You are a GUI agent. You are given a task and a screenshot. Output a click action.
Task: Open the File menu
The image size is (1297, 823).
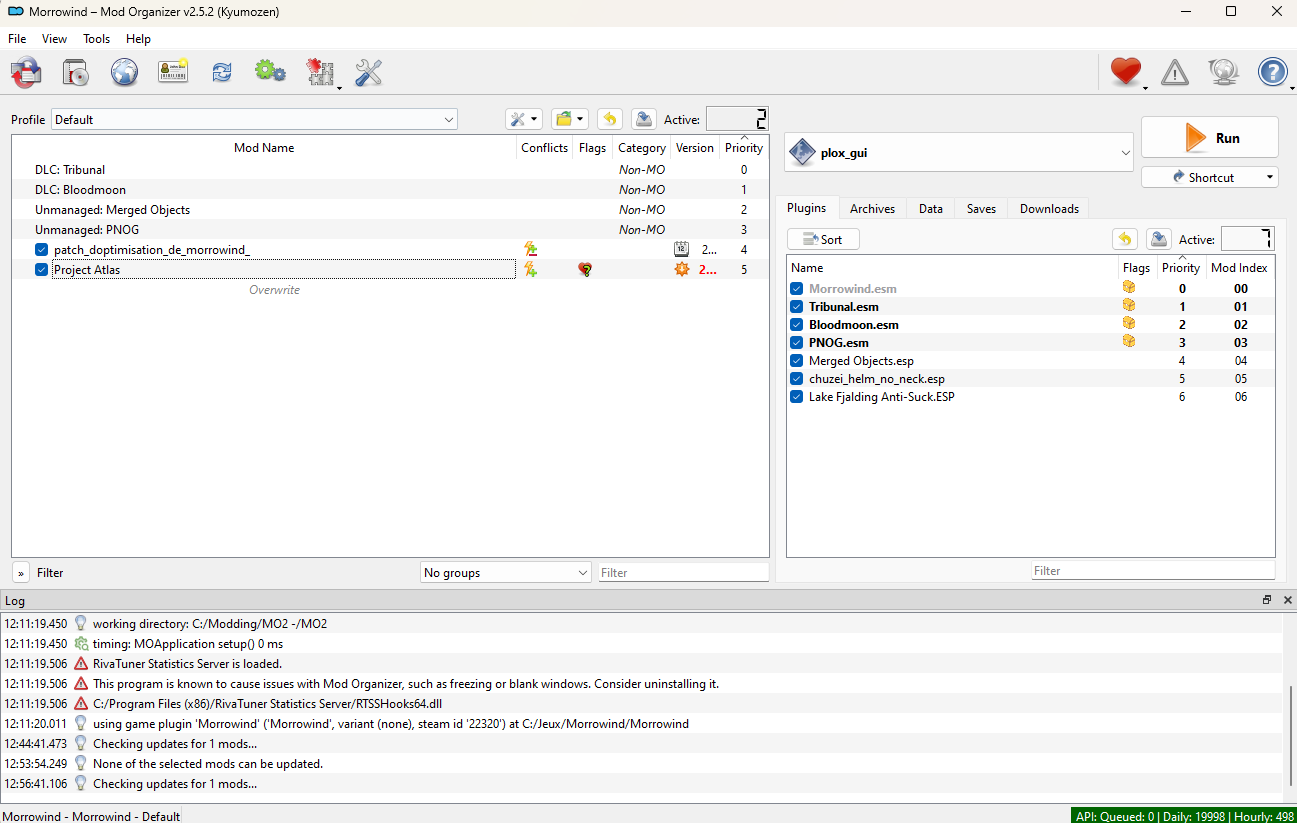pos(17,39)
